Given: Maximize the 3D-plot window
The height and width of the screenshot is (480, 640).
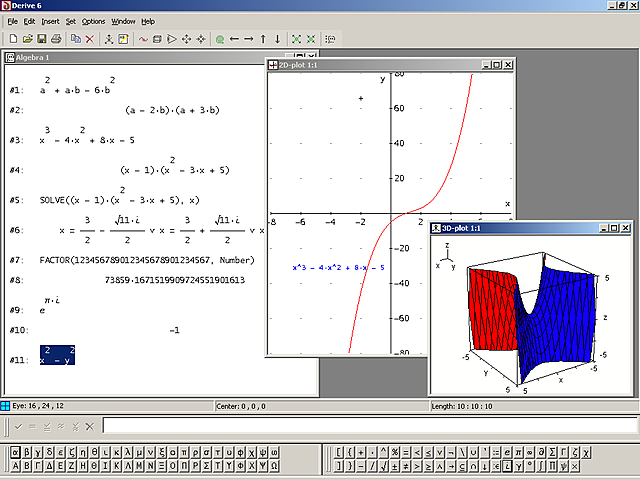Looking at the screenshot, I should point(614,228).
